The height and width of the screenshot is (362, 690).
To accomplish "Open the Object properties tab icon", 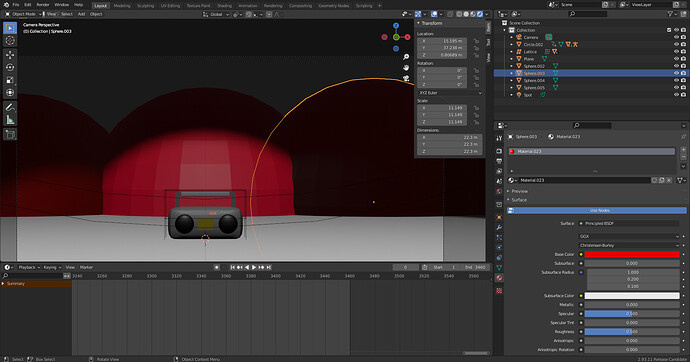I will click(x=499, y=217).
